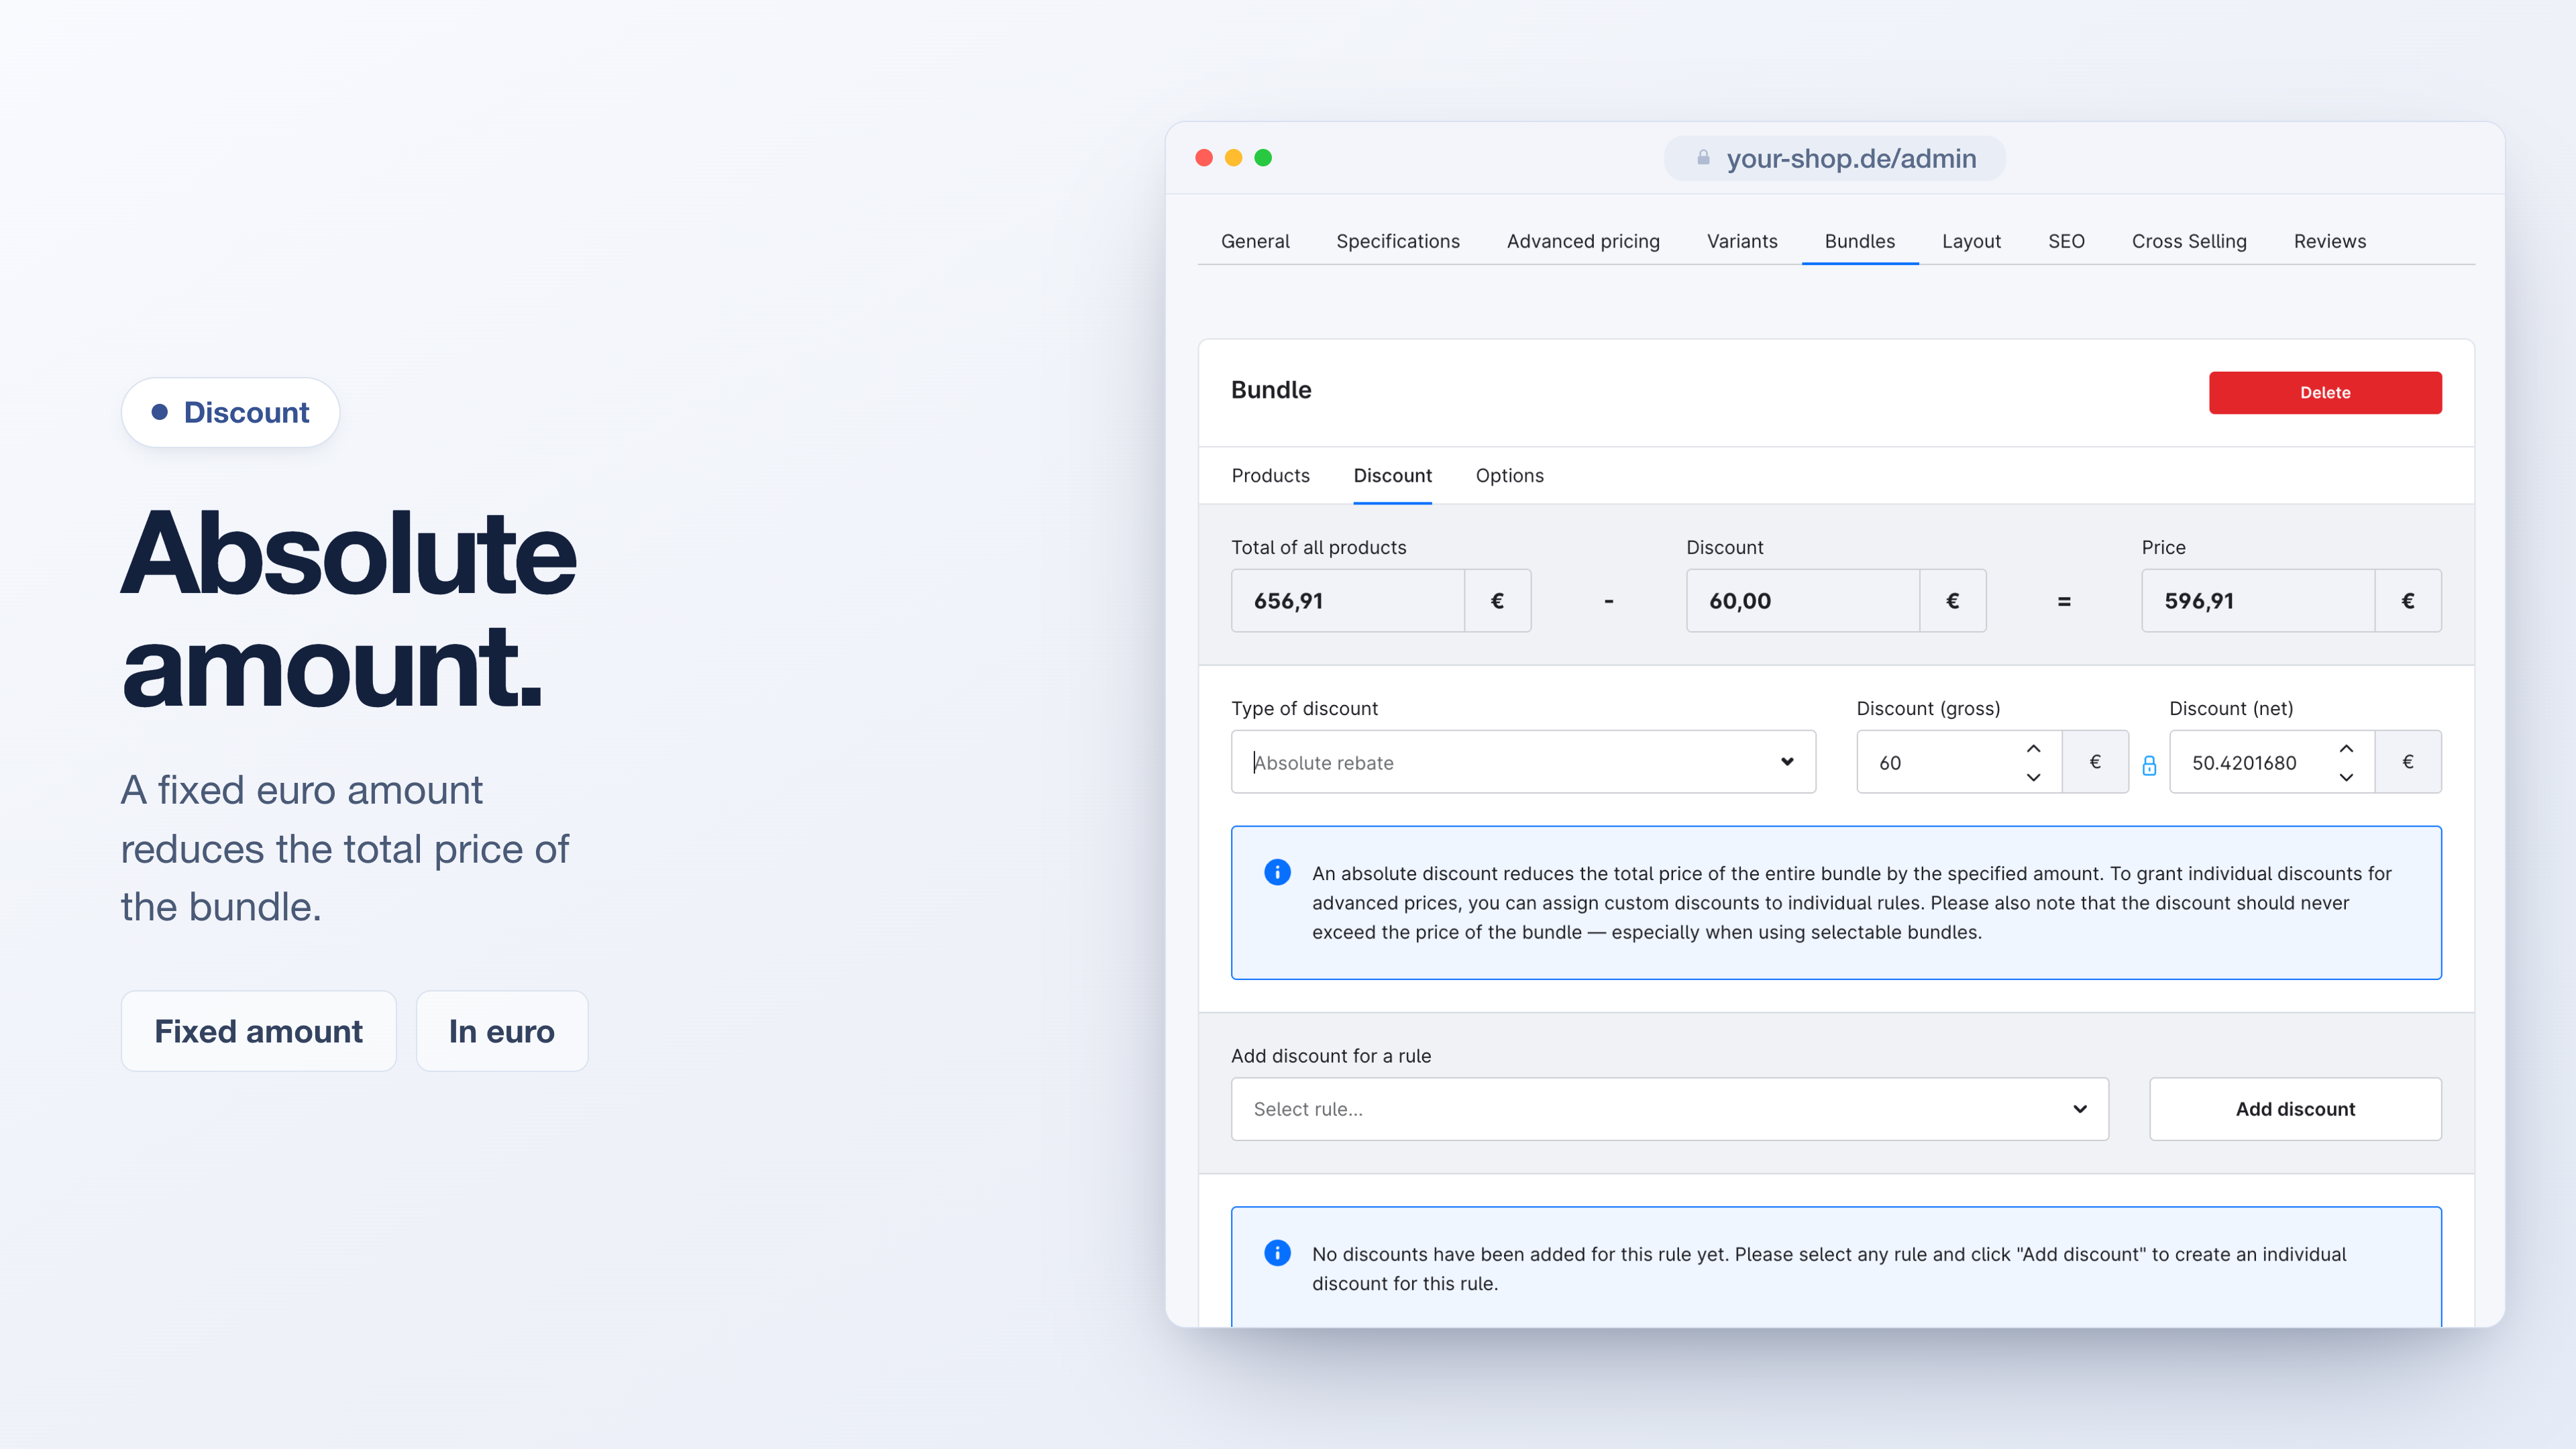Click the euro suffix of the Discount (net) field
Screen dimensions: 2576x1449
(x=2408, y=762)
